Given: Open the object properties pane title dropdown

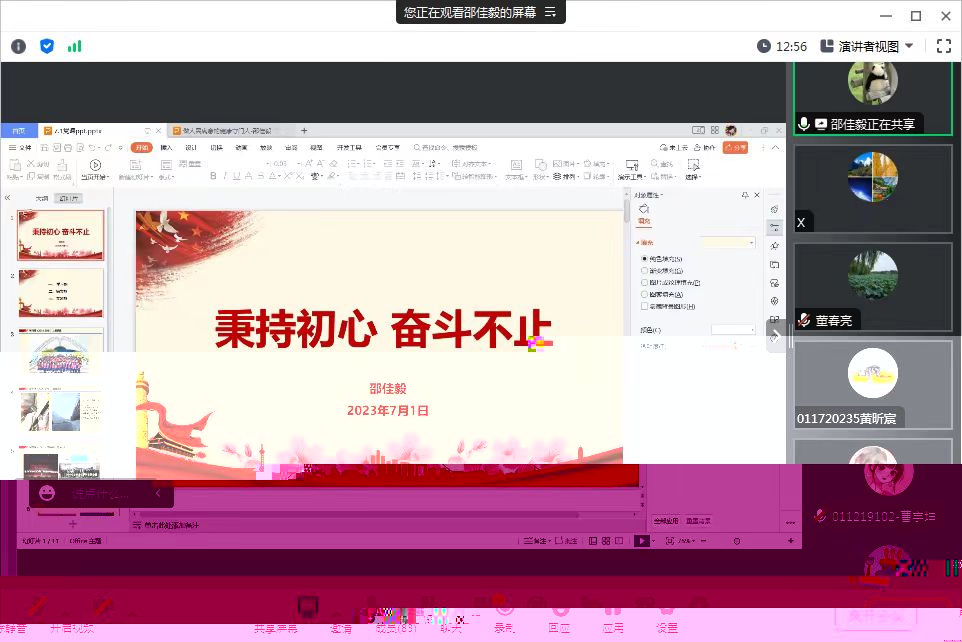Looking at the screenshot, I should tap(650, 195).
